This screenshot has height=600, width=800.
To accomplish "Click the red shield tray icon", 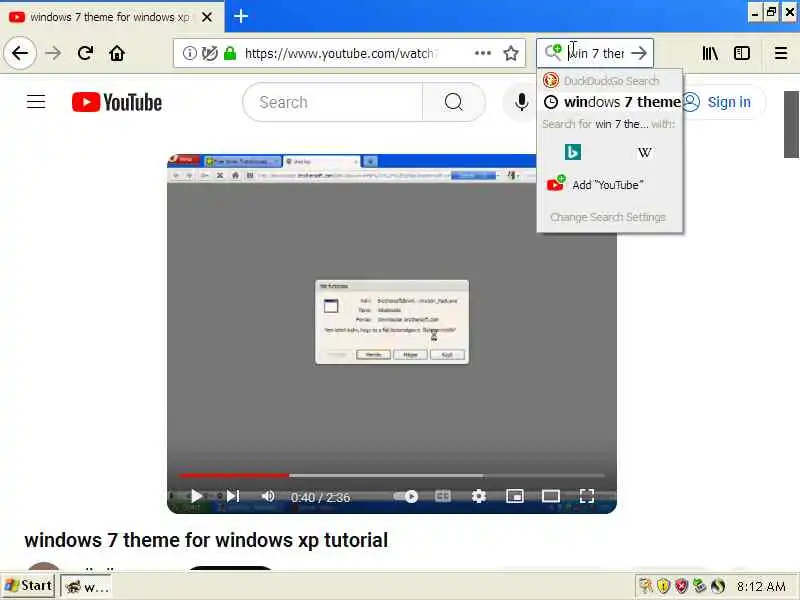I will point(681,586).
